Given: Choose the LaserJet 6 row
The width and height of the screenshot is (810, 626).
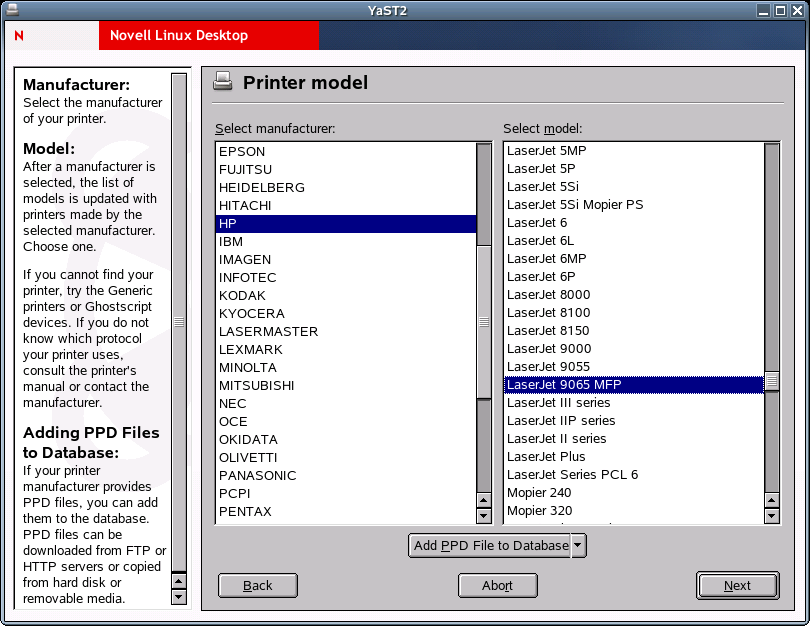Looking at the screenshot, I should pos(634,223).
